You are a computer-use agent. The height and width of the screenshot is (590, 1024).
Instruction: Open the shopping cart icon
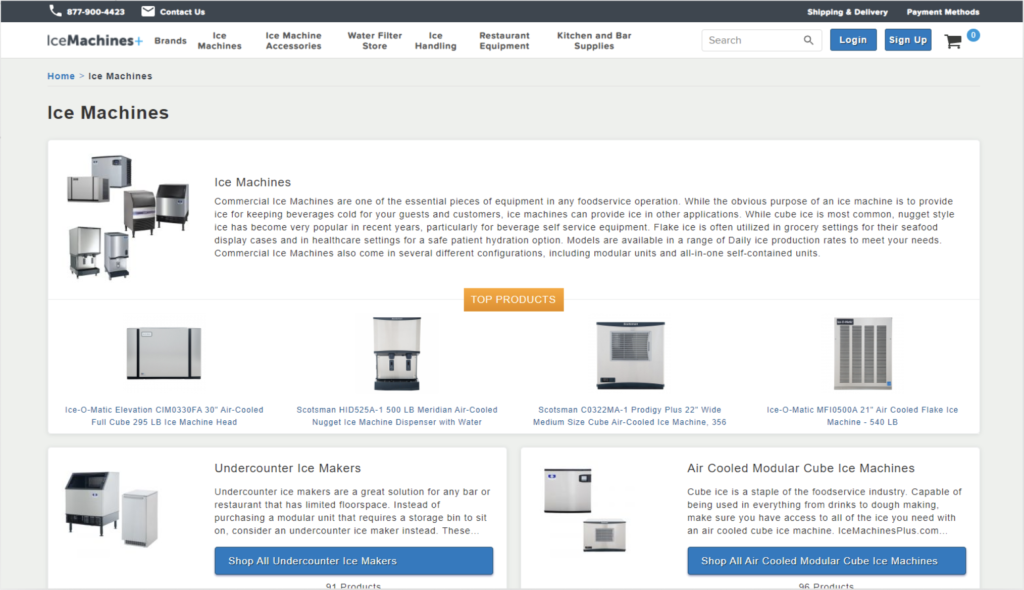[x=953, y=42]
